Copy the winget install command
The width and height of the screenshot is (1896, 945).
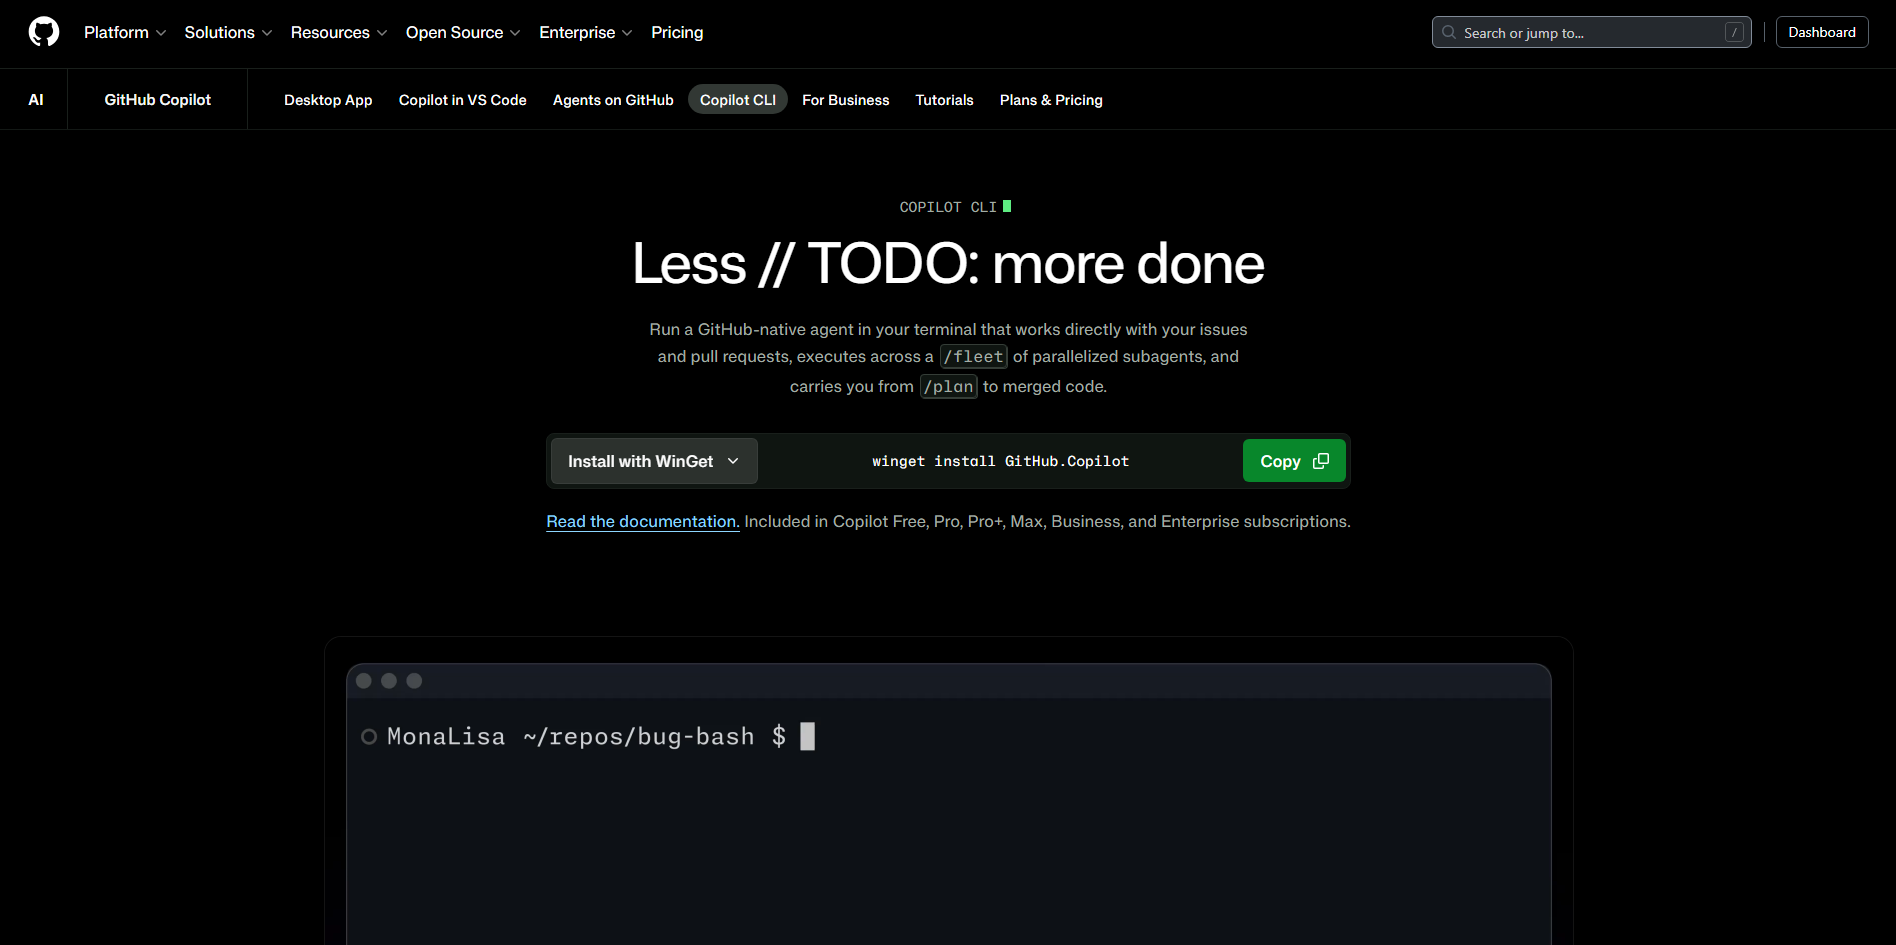tap(1294, 461)
